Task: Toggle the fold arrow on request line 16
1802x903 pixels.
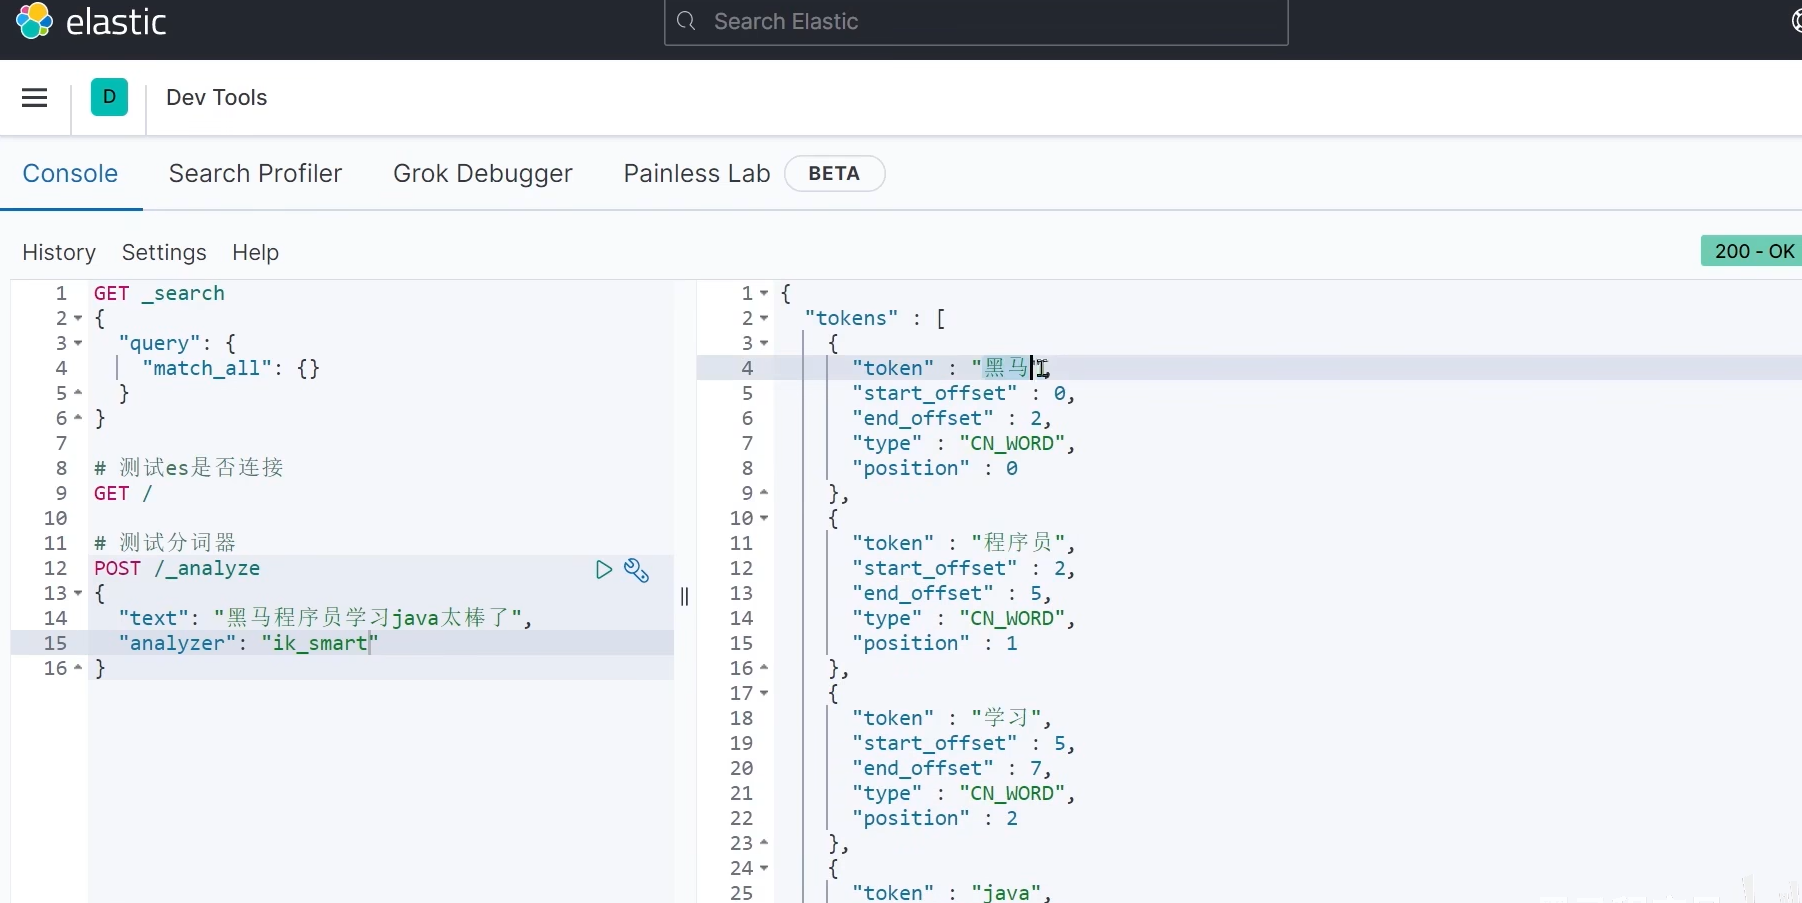Action: pyautogui.click(x=78, y=669)
